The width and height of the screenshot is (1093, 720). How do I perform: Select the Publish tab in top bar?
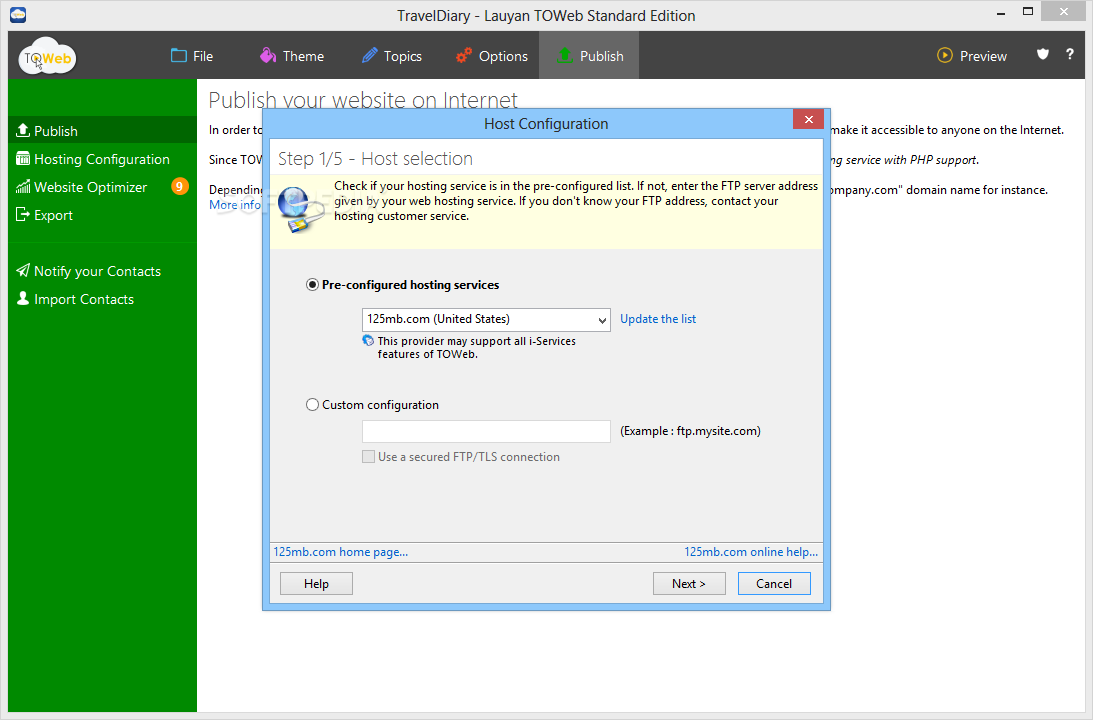(x=589, y=56)
